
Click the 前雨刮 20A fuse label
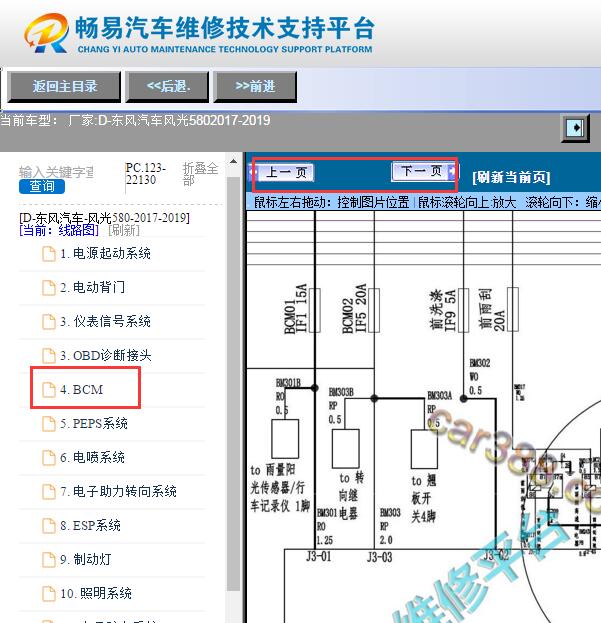pos(492,310)
